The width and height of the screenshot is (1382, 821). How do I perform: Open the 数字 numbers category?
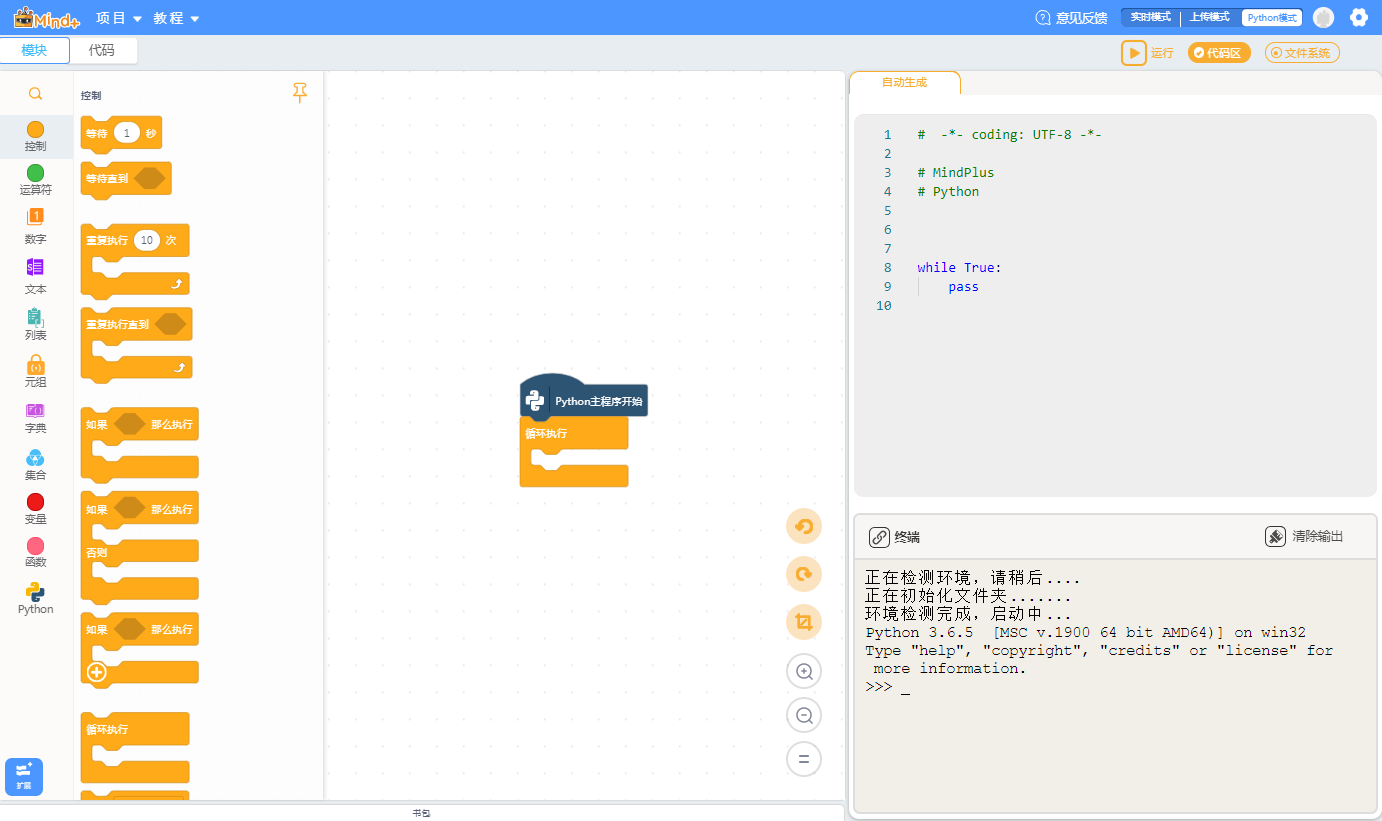[36, 226]
